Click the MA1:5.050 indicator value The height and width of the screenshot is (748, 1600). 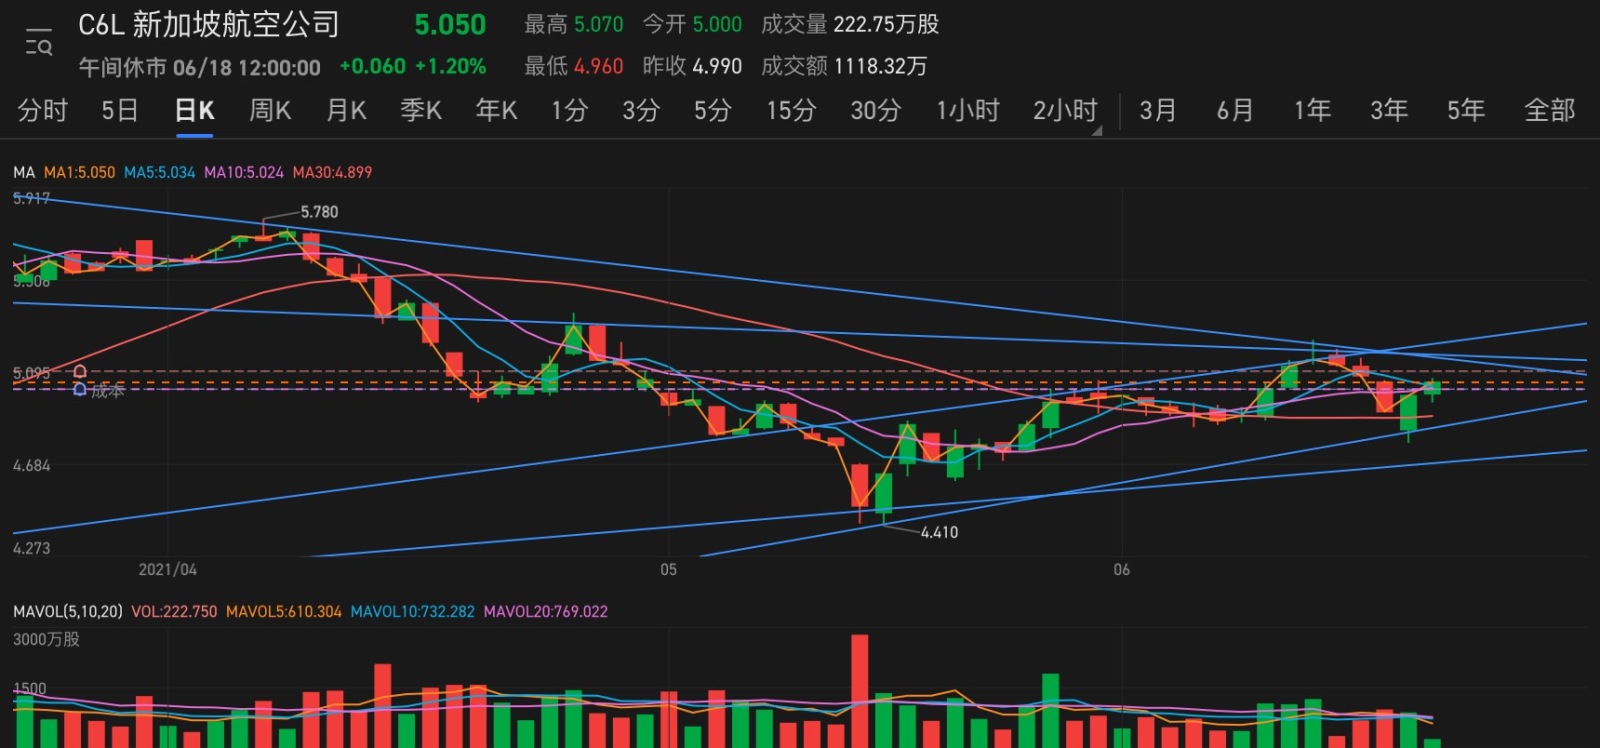click(79, 172)
